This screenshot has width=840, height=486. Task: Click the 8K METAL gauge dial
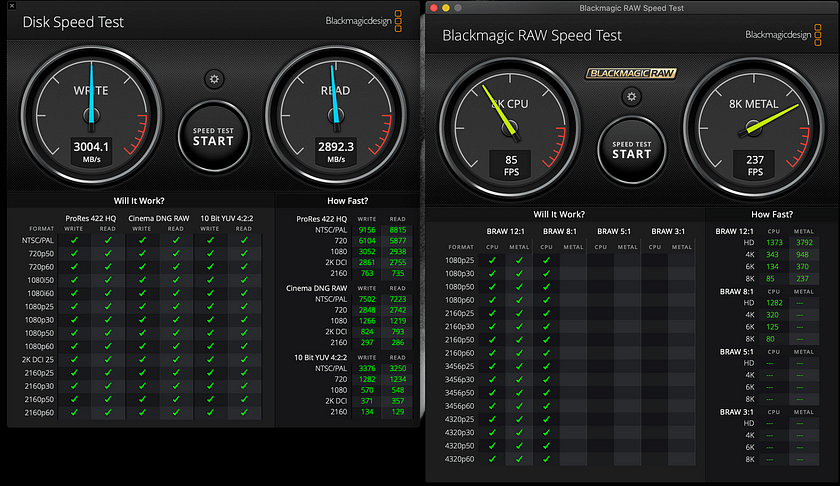pyautogui.click(x=754, y=129)
